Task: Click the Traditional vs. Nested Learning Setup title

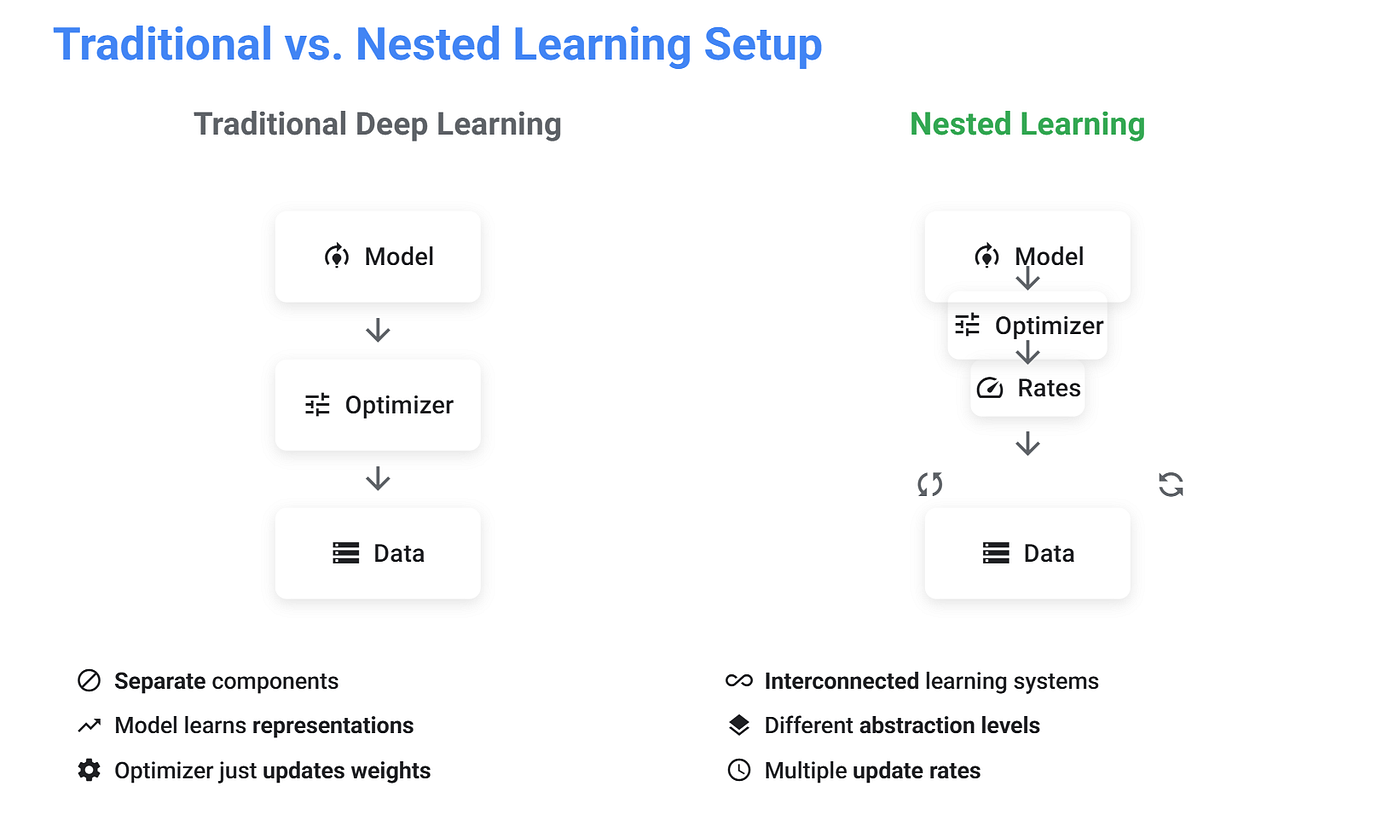Action: point(437,45)
